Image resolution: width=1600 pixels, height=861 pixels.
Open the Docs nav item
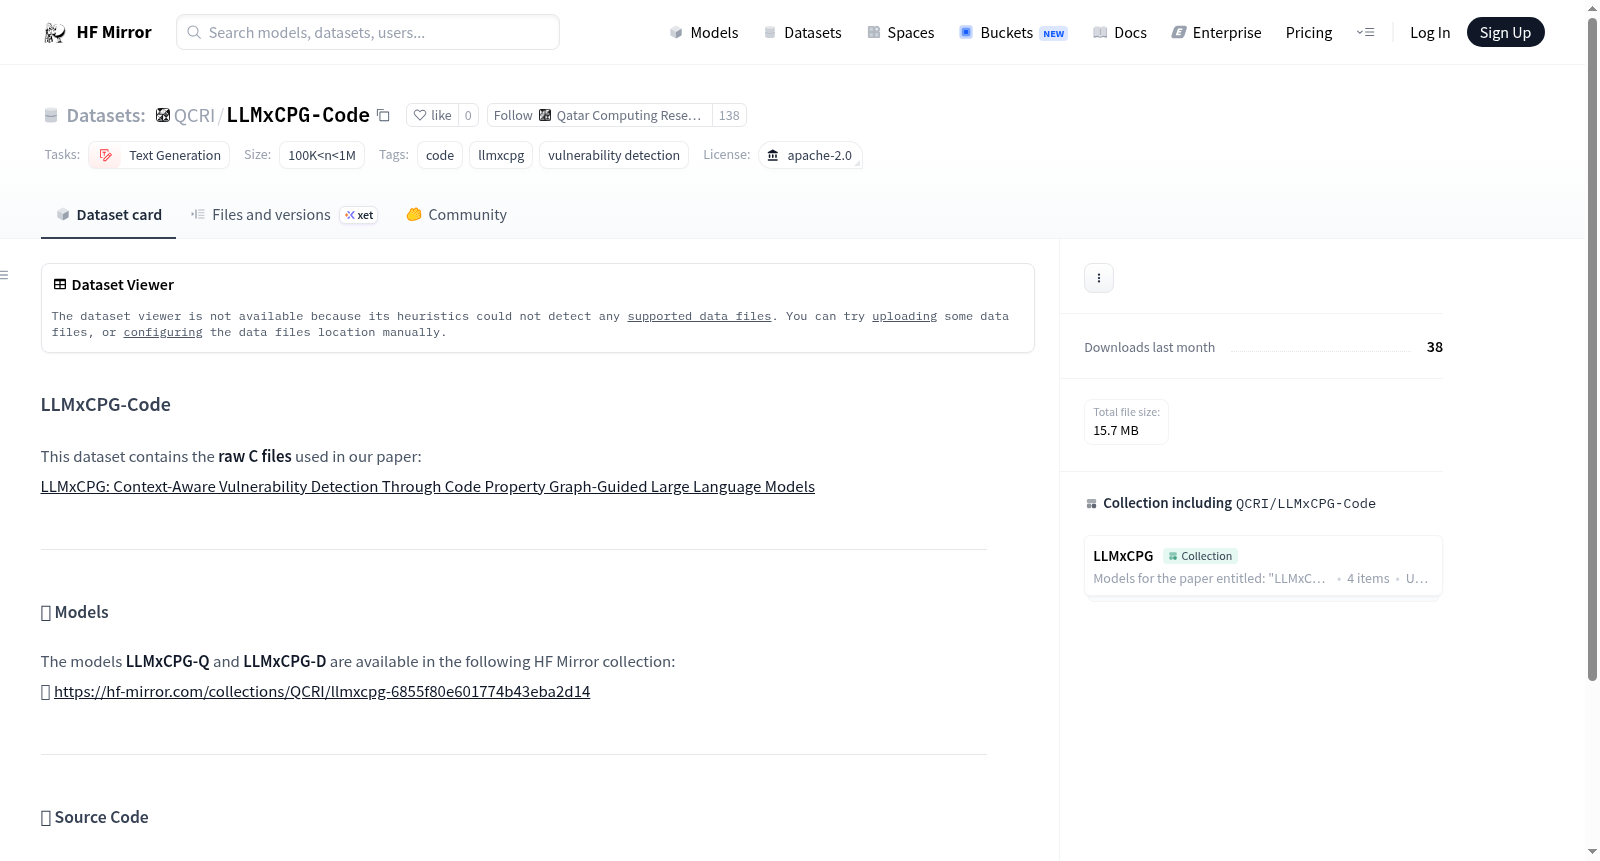pos(1119,32)
